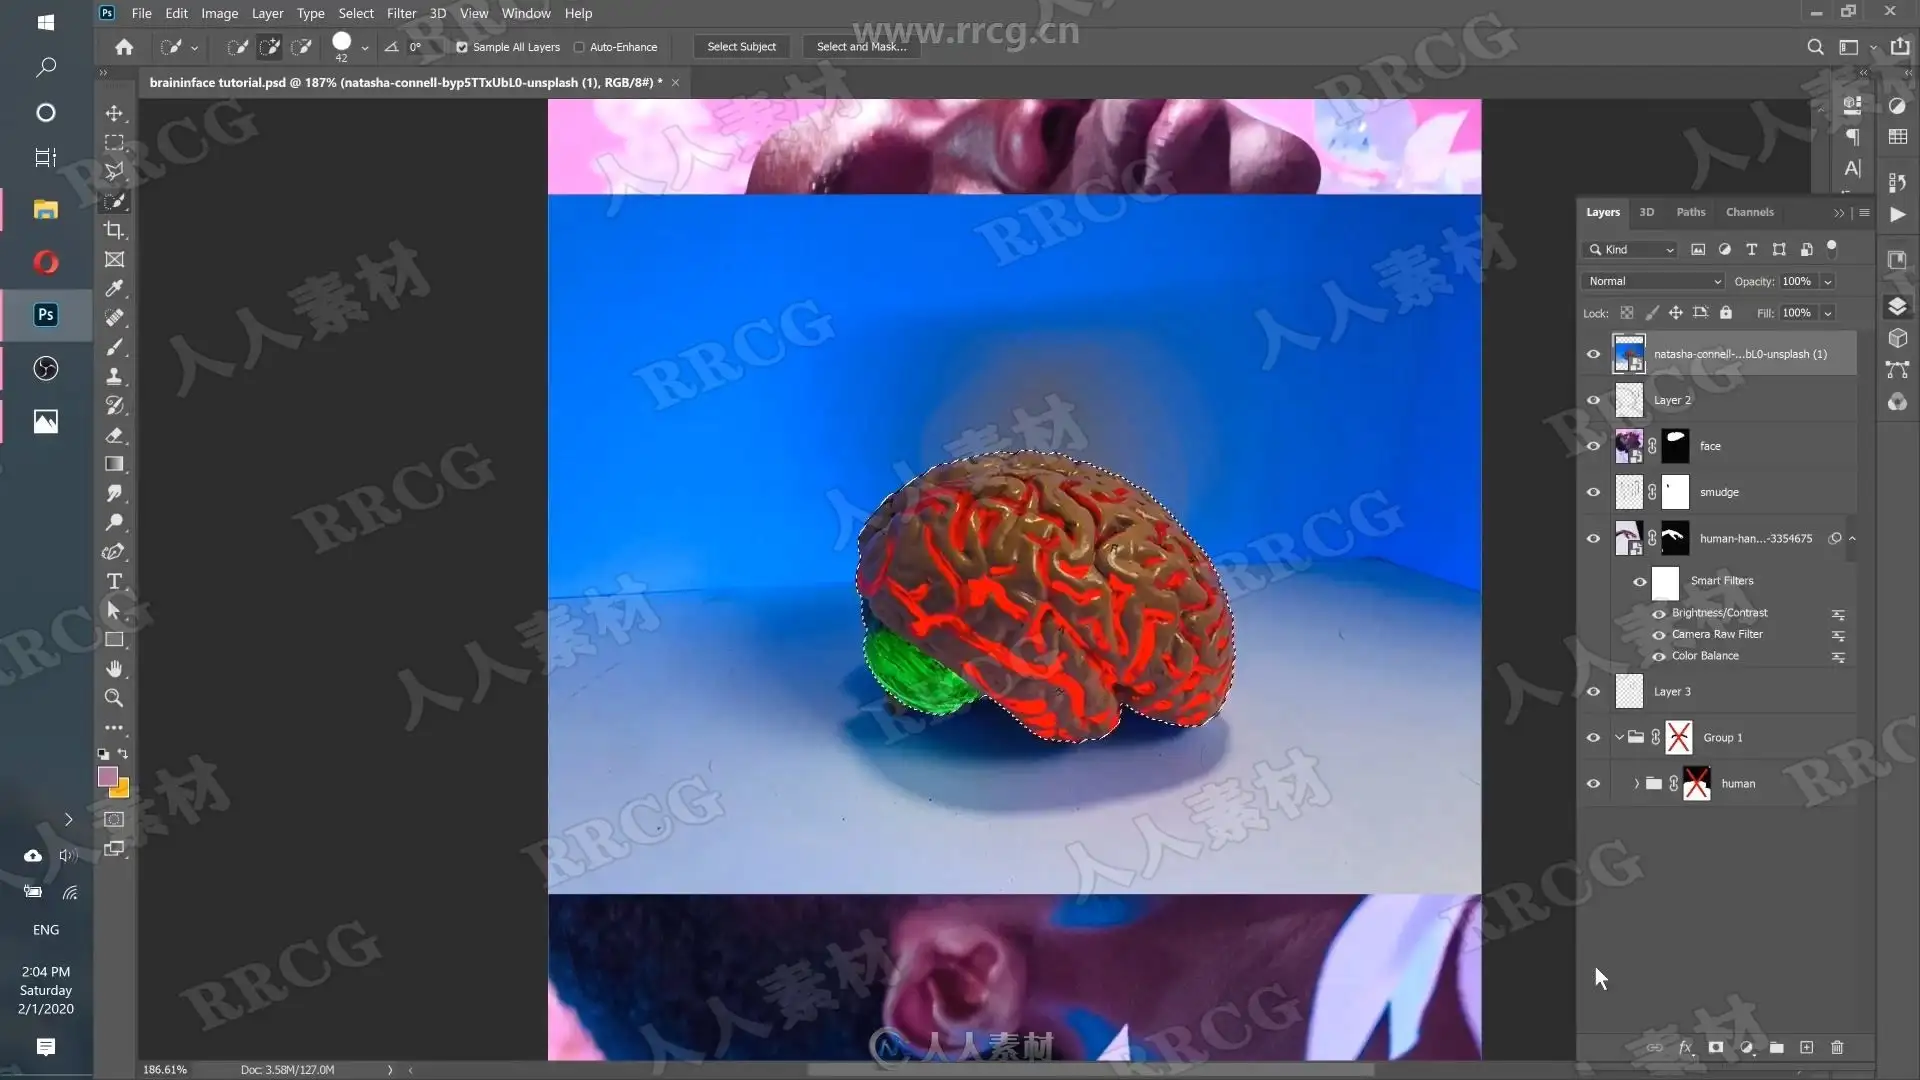
Task: Select the Clone Stamp tool
Action: coord(115,376)
